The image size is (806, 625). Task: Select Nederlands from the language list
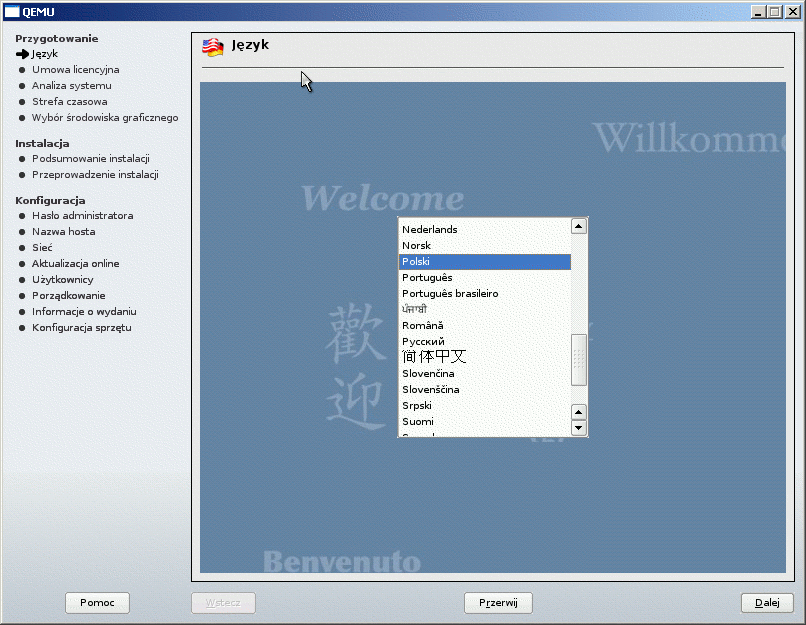click(430, 230)
